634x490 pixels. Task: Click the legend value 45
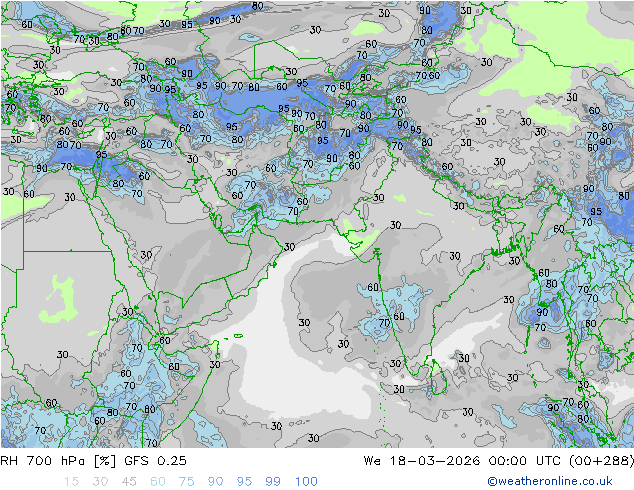(x=129, y=482)
